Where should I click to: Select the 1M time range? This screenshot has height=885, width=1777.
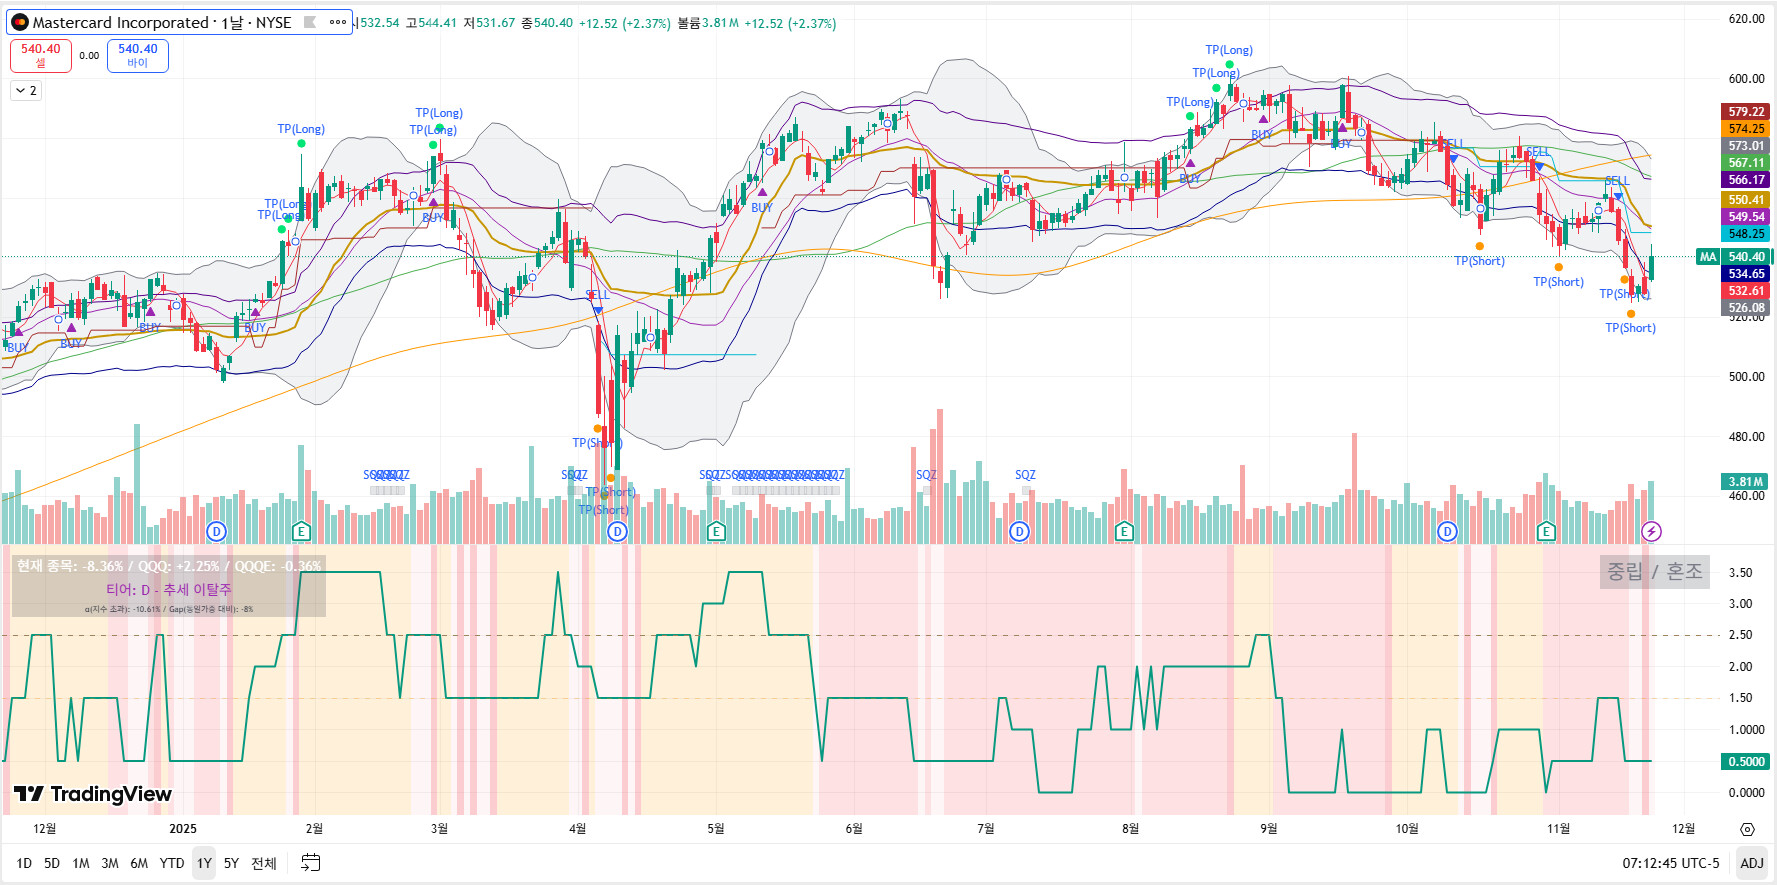tap(81, 863)
